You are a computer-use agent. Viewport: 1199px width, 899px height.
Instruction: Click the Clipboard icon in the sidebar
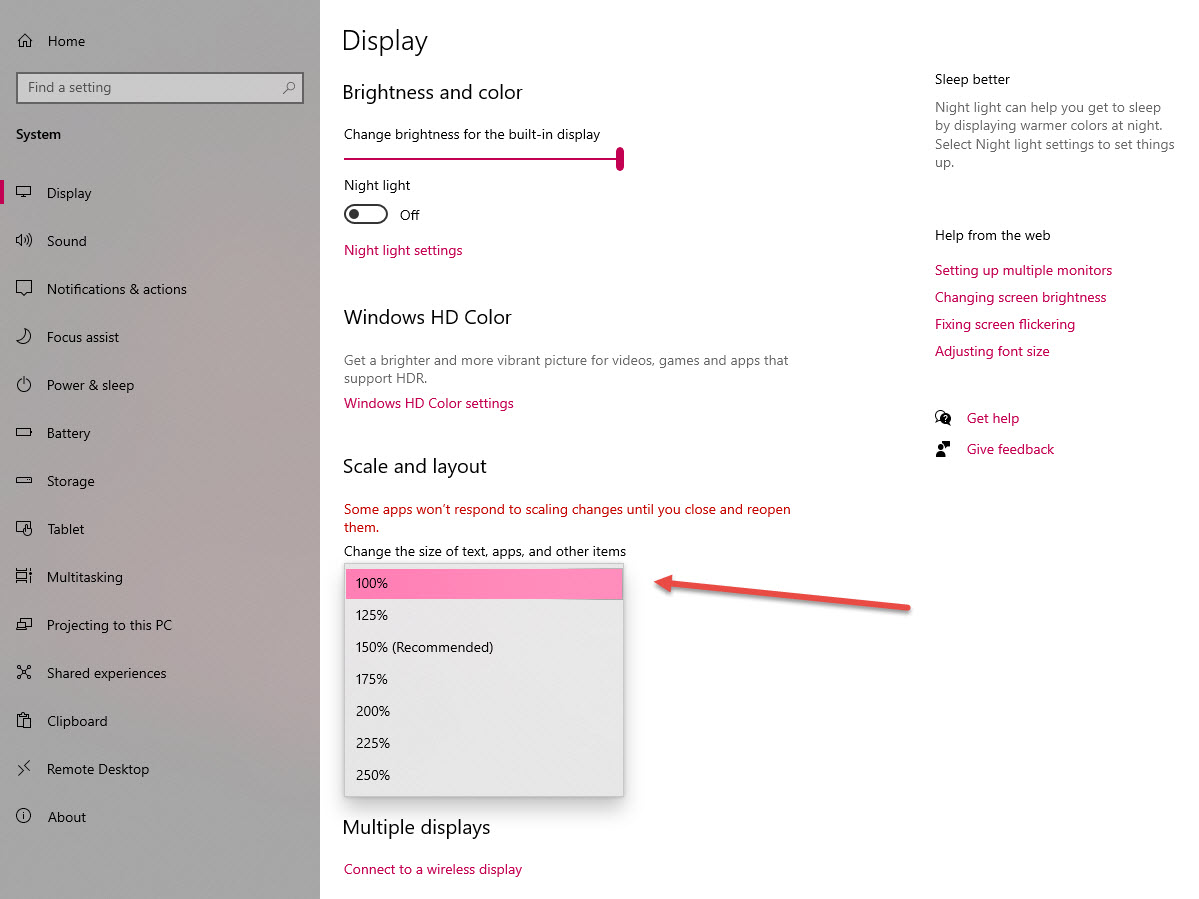[24, 720]
